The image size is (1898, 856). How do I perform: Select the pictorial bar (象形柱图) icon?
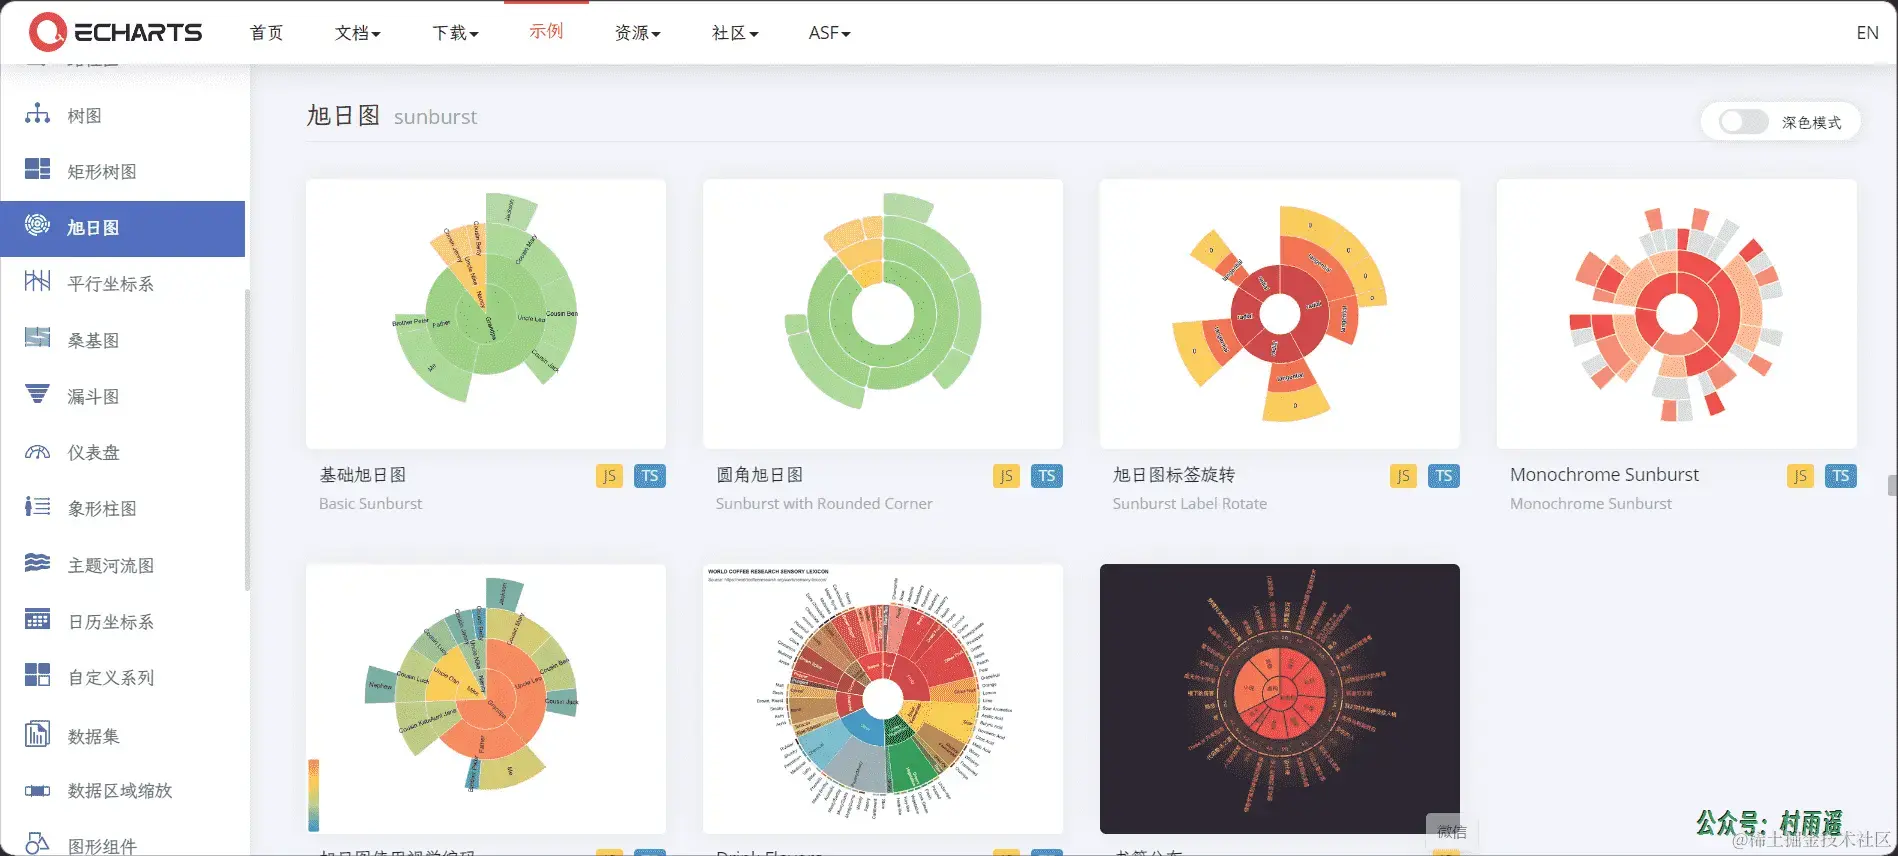(37, 507)
